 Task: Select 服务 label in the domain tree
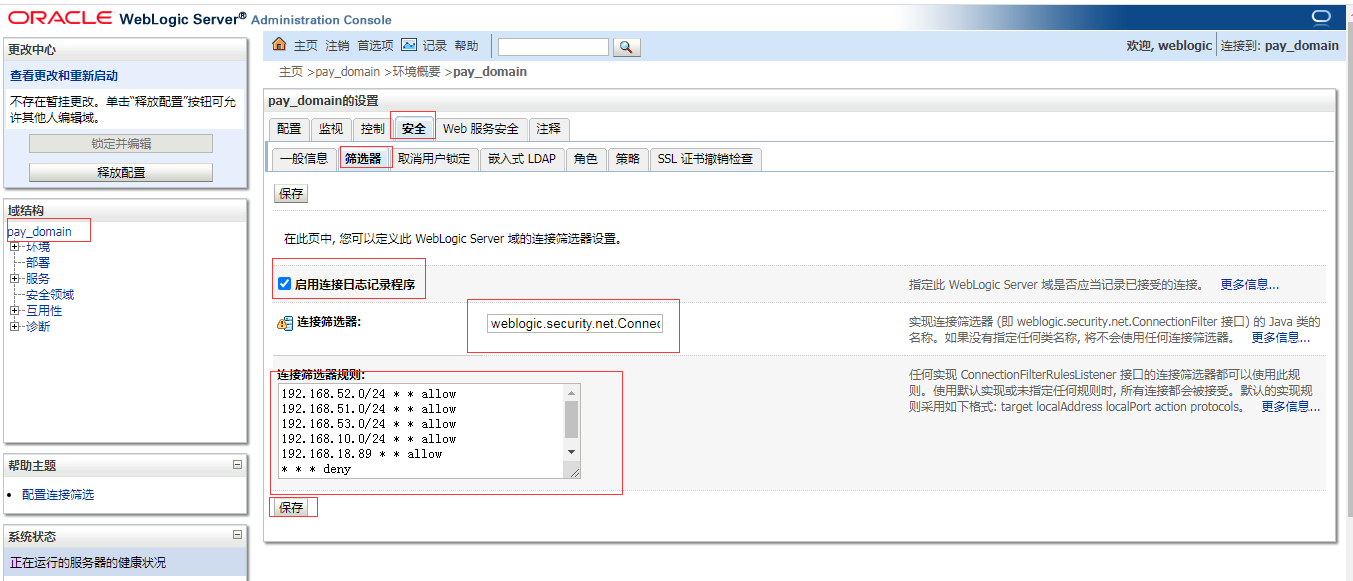pos(38,278)
